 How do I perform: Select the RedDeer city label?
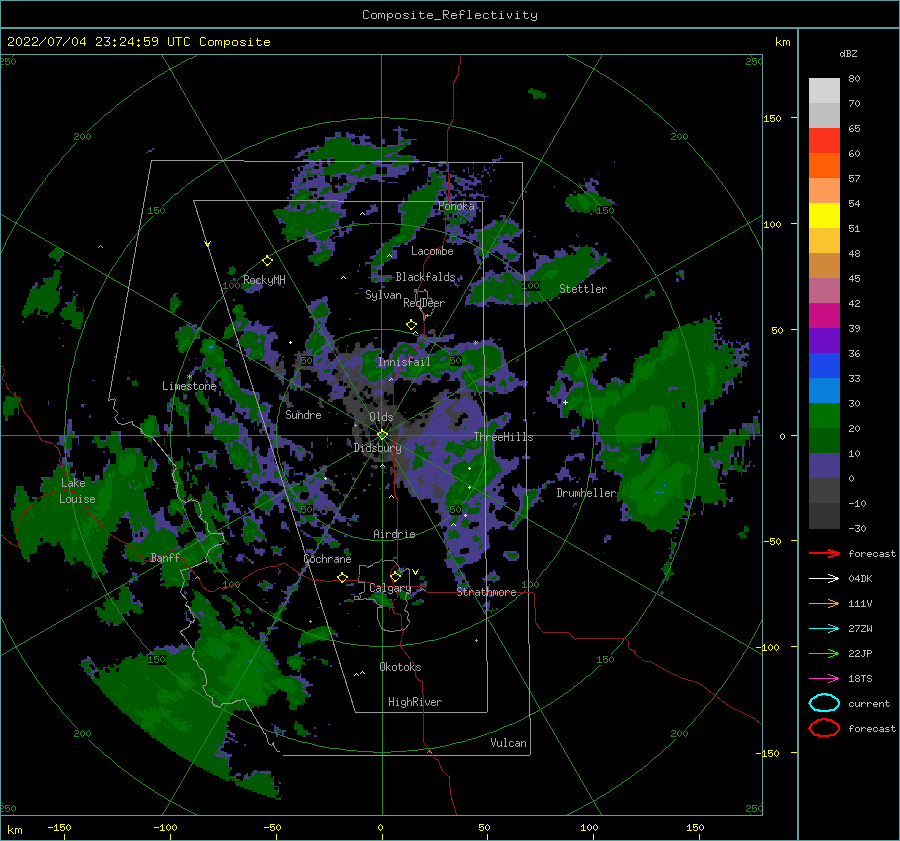pyautogui.click(x=424, y=303)
